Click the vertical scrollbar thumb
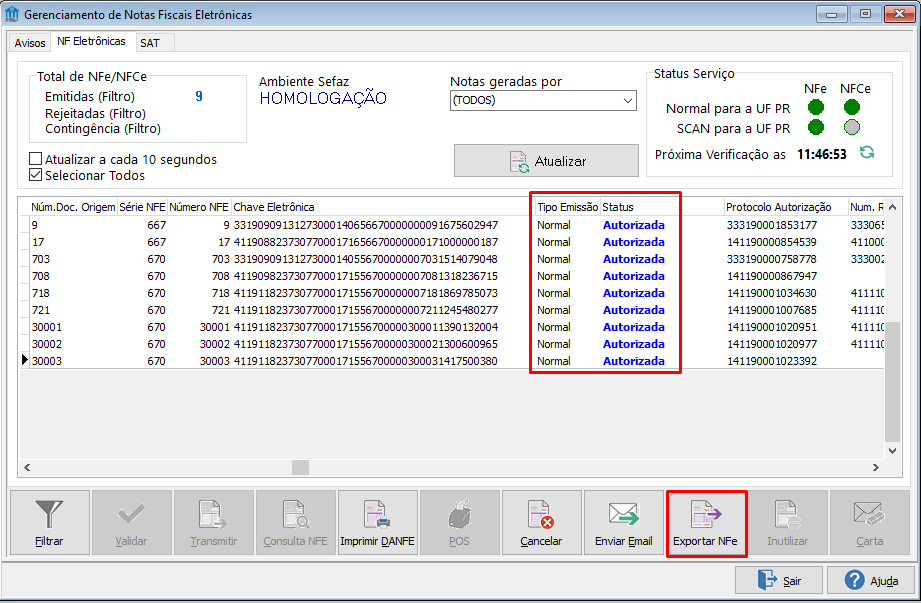The height and width of the screenshot is (603, 921). coord(892,382)
